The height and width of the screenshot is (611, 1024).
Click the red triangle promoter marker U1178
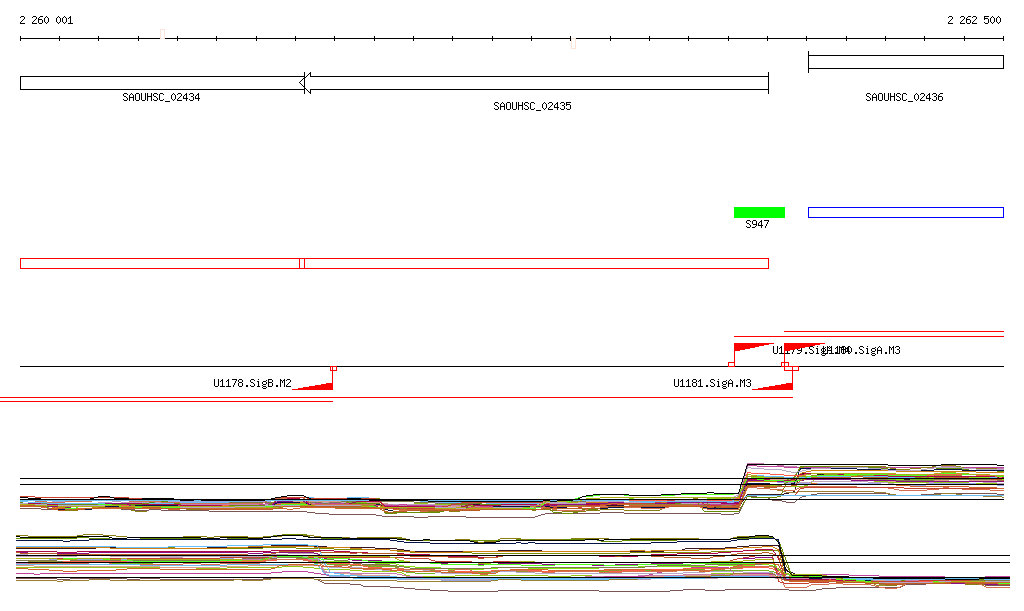pos(313,386)
